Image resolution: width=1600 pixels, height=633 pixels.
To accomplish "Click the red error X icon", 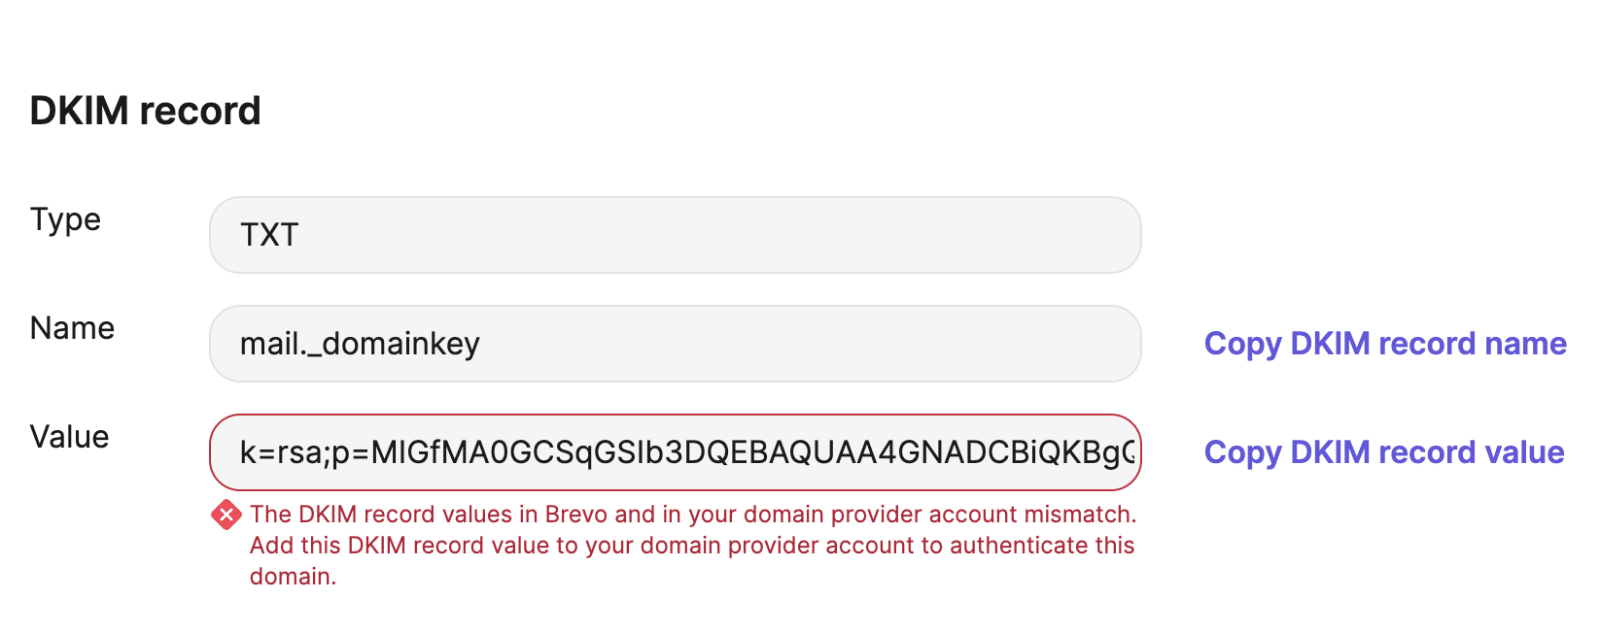I will [226, 515].
